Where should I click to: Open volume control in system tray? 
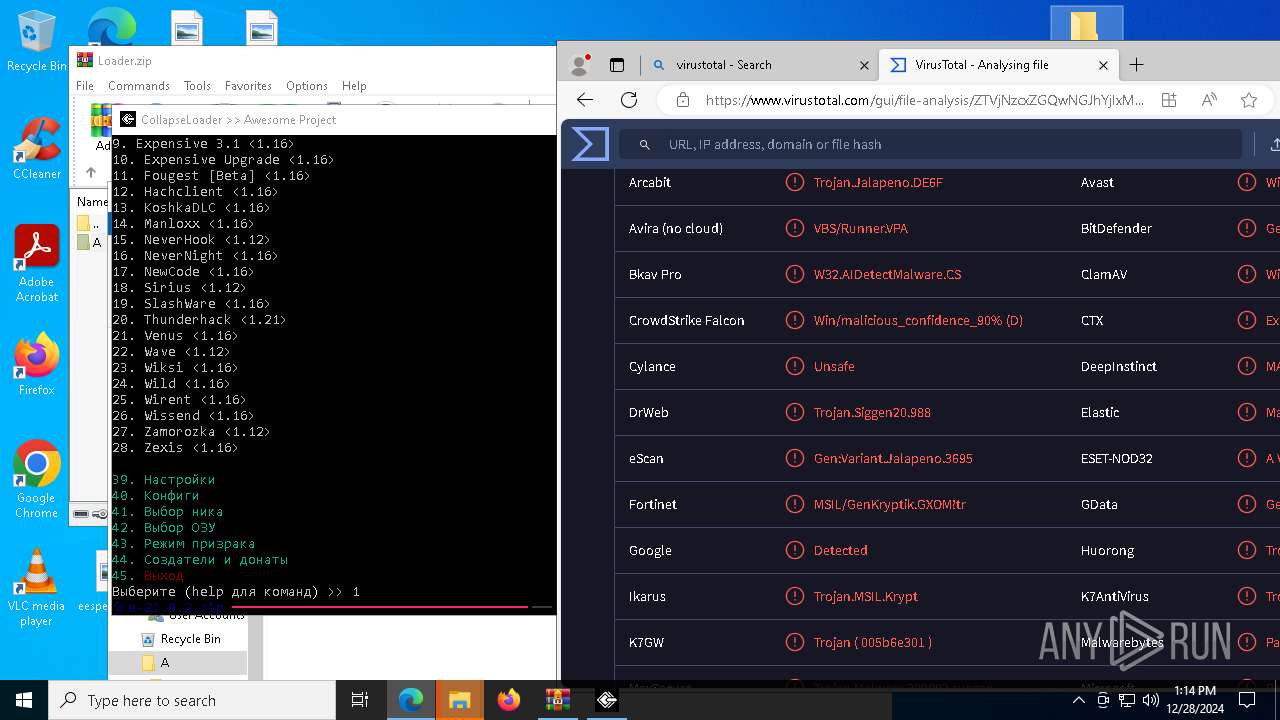pyautogui.click(x=1151, y=700)
